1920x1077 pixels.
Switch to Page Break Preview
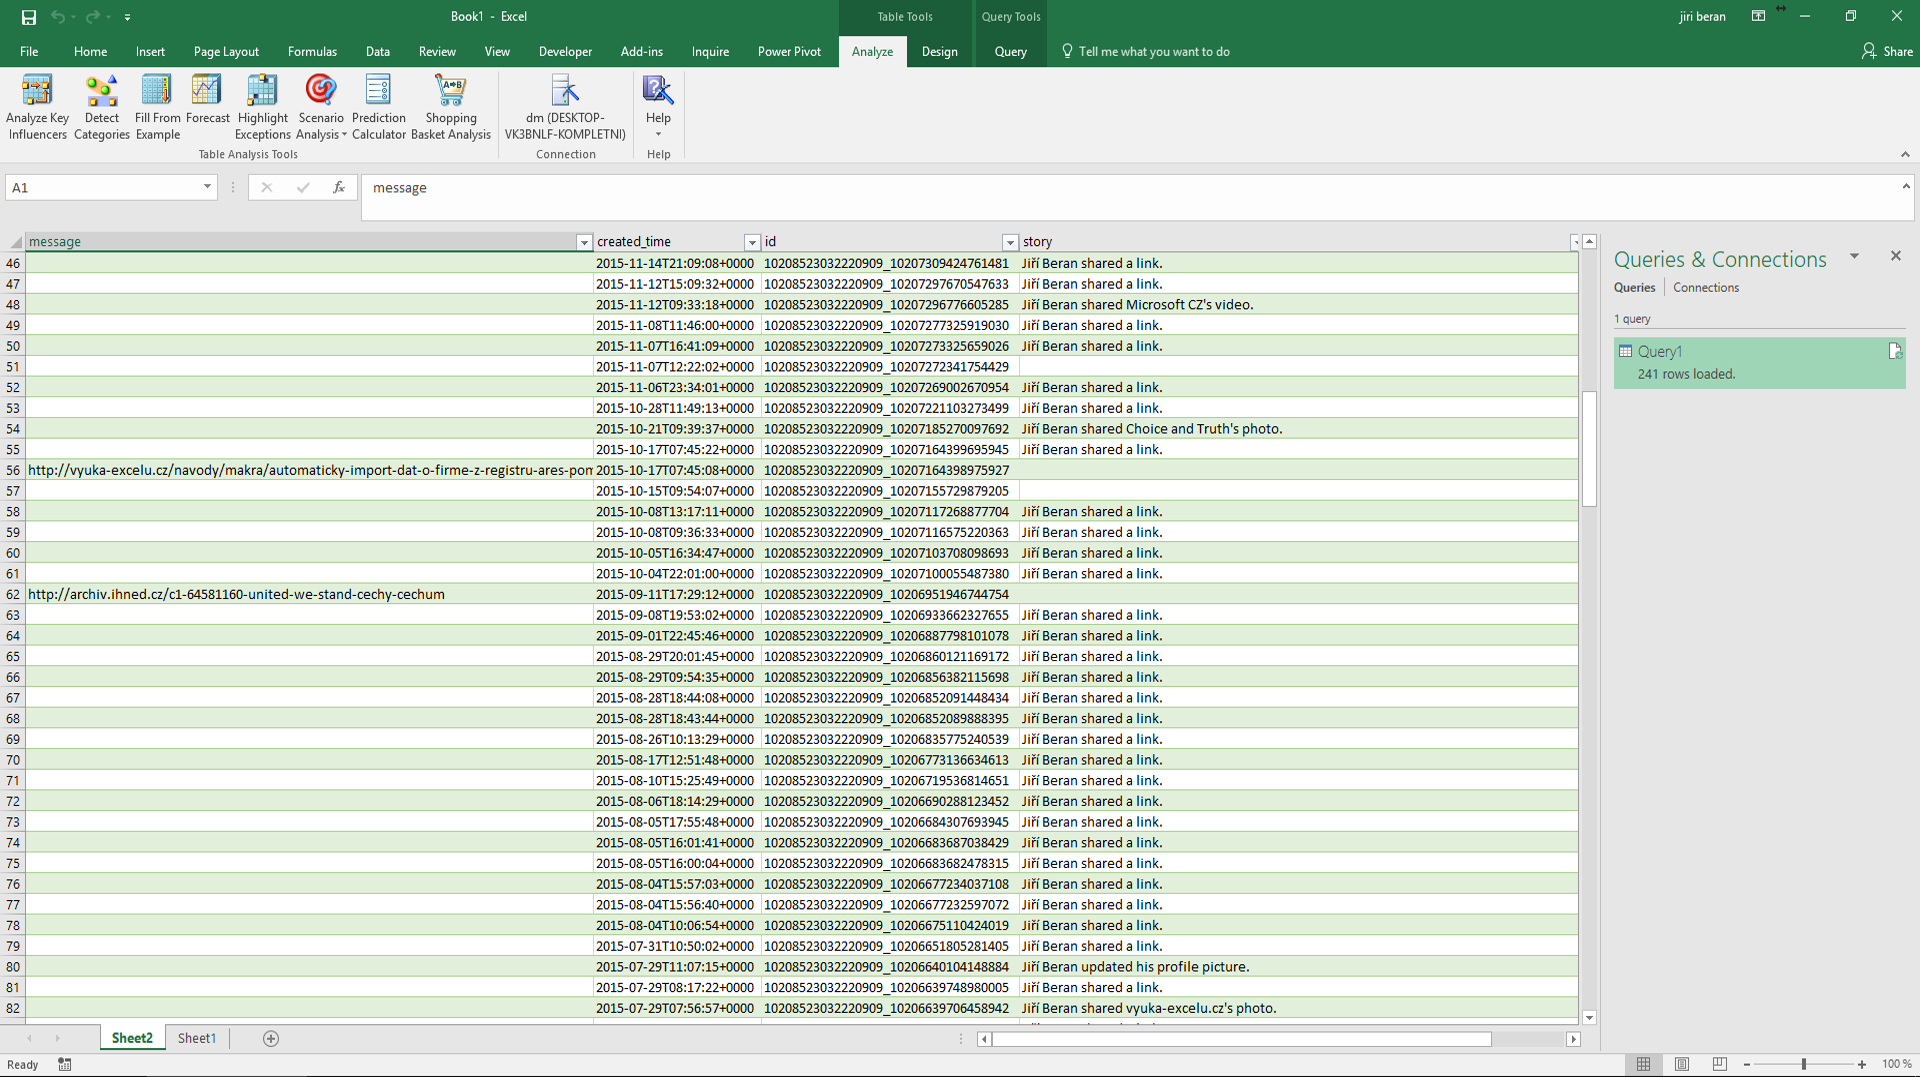[x=1719, y=1064]
